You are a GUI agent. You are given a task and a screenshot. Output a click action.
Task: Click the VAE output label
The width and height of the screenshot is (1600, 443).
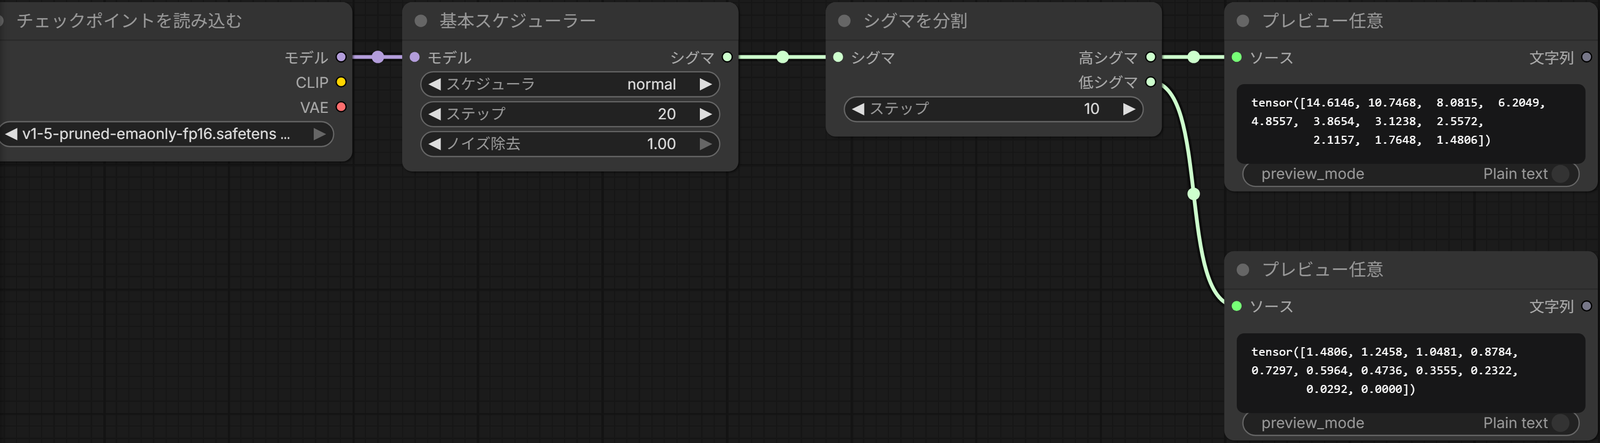(x=314, y=108)
